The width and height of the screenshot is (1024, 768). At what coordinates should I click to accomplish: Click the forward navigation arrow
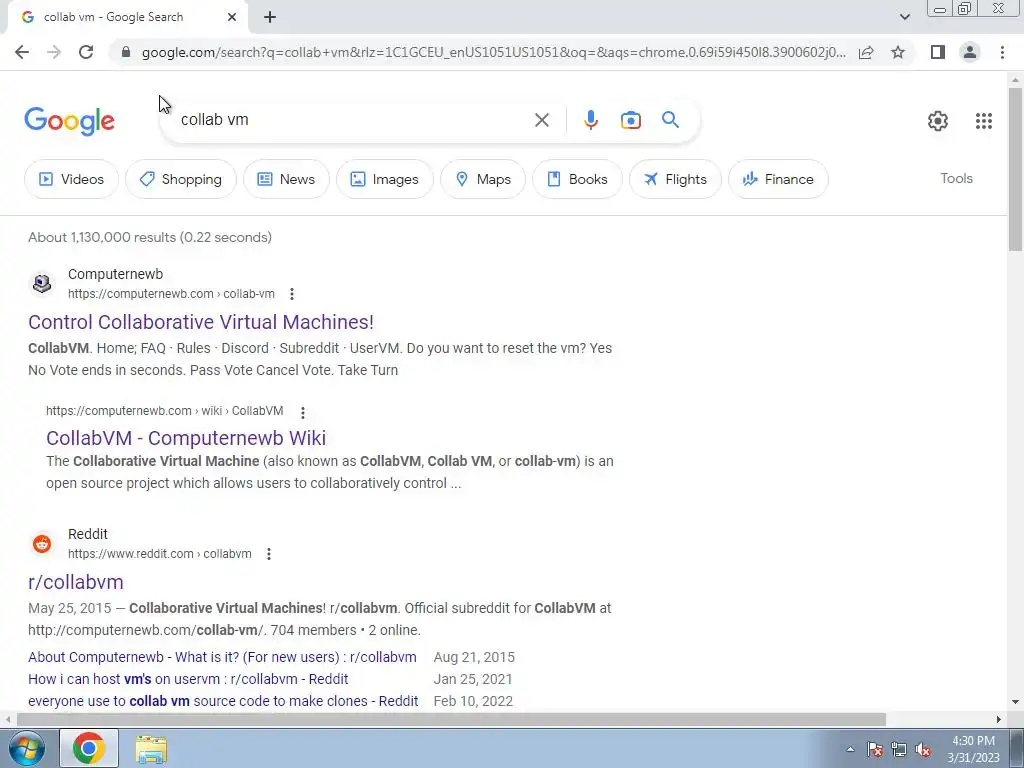(x=54, y=52)
